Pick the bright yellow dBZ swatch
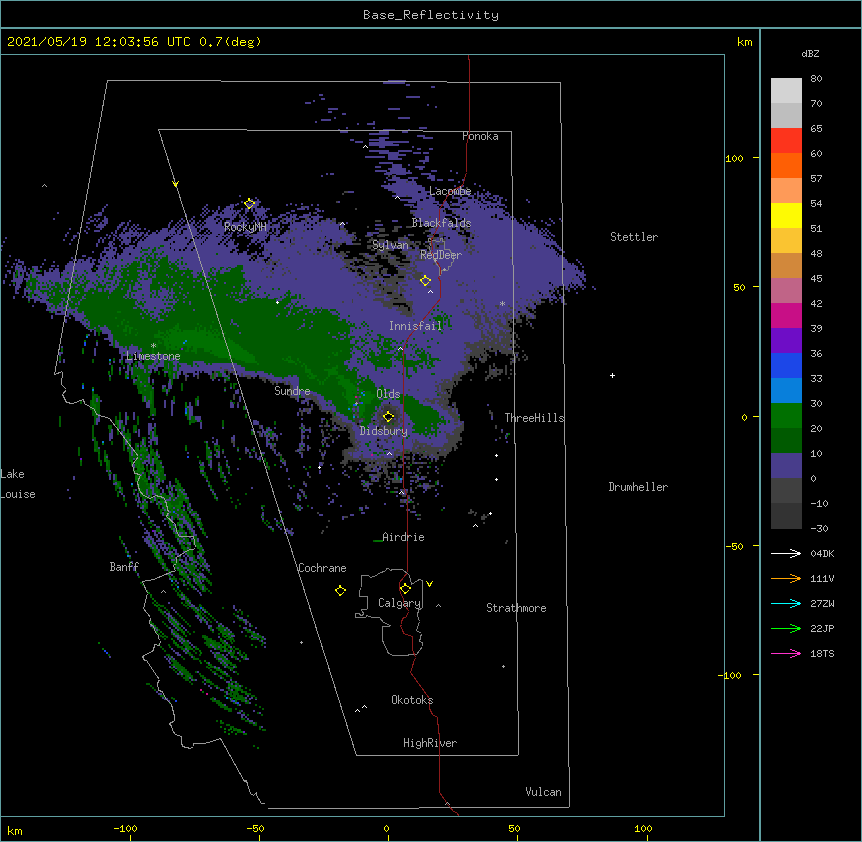Viewport: 862px width, 842px height. [786, 215]
